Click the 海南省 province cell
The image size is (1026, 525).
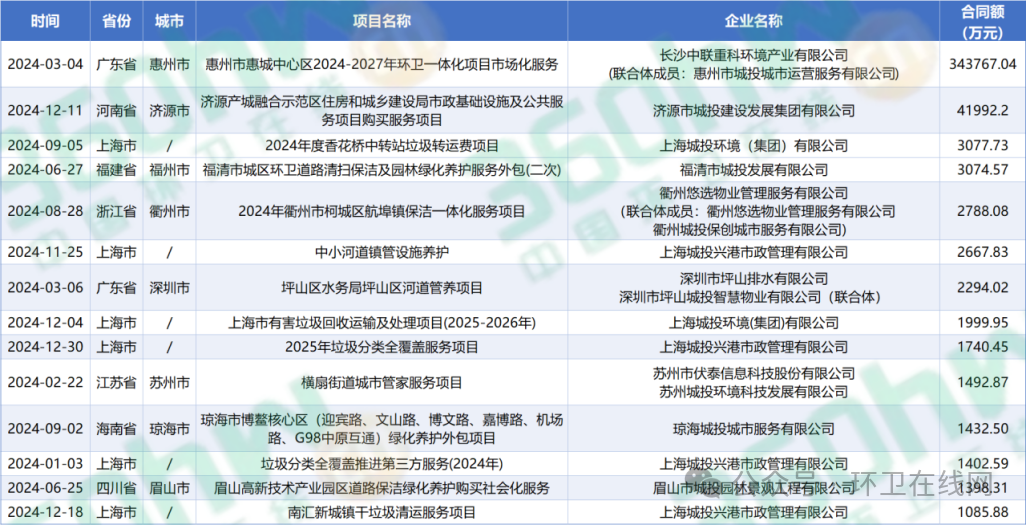[115, 428]
